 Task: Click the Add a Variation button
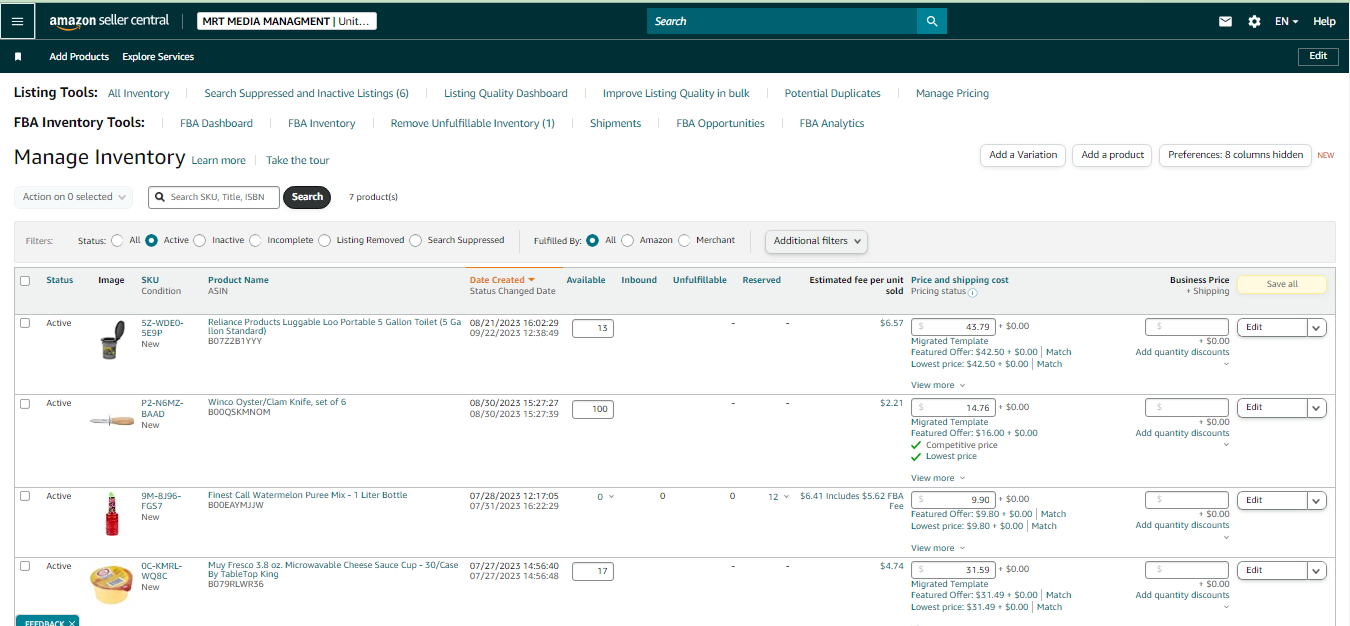(x=1023, y=155)
